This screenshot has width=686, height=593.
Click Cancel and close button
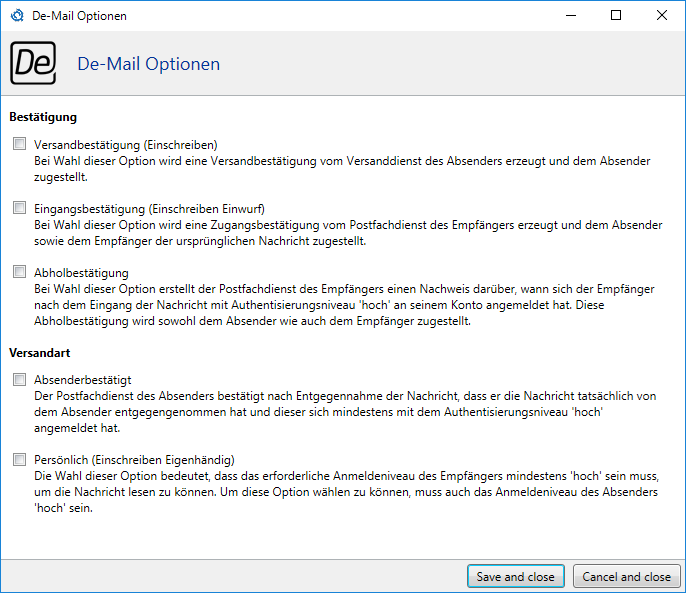626,577
